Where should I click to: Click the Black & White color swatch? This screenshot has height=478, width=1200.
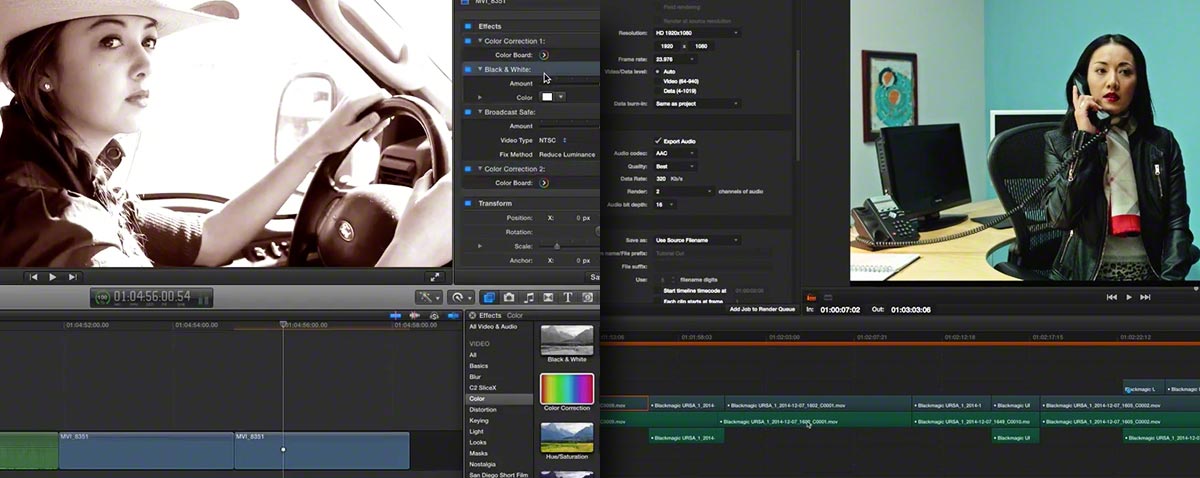[547, 97]
